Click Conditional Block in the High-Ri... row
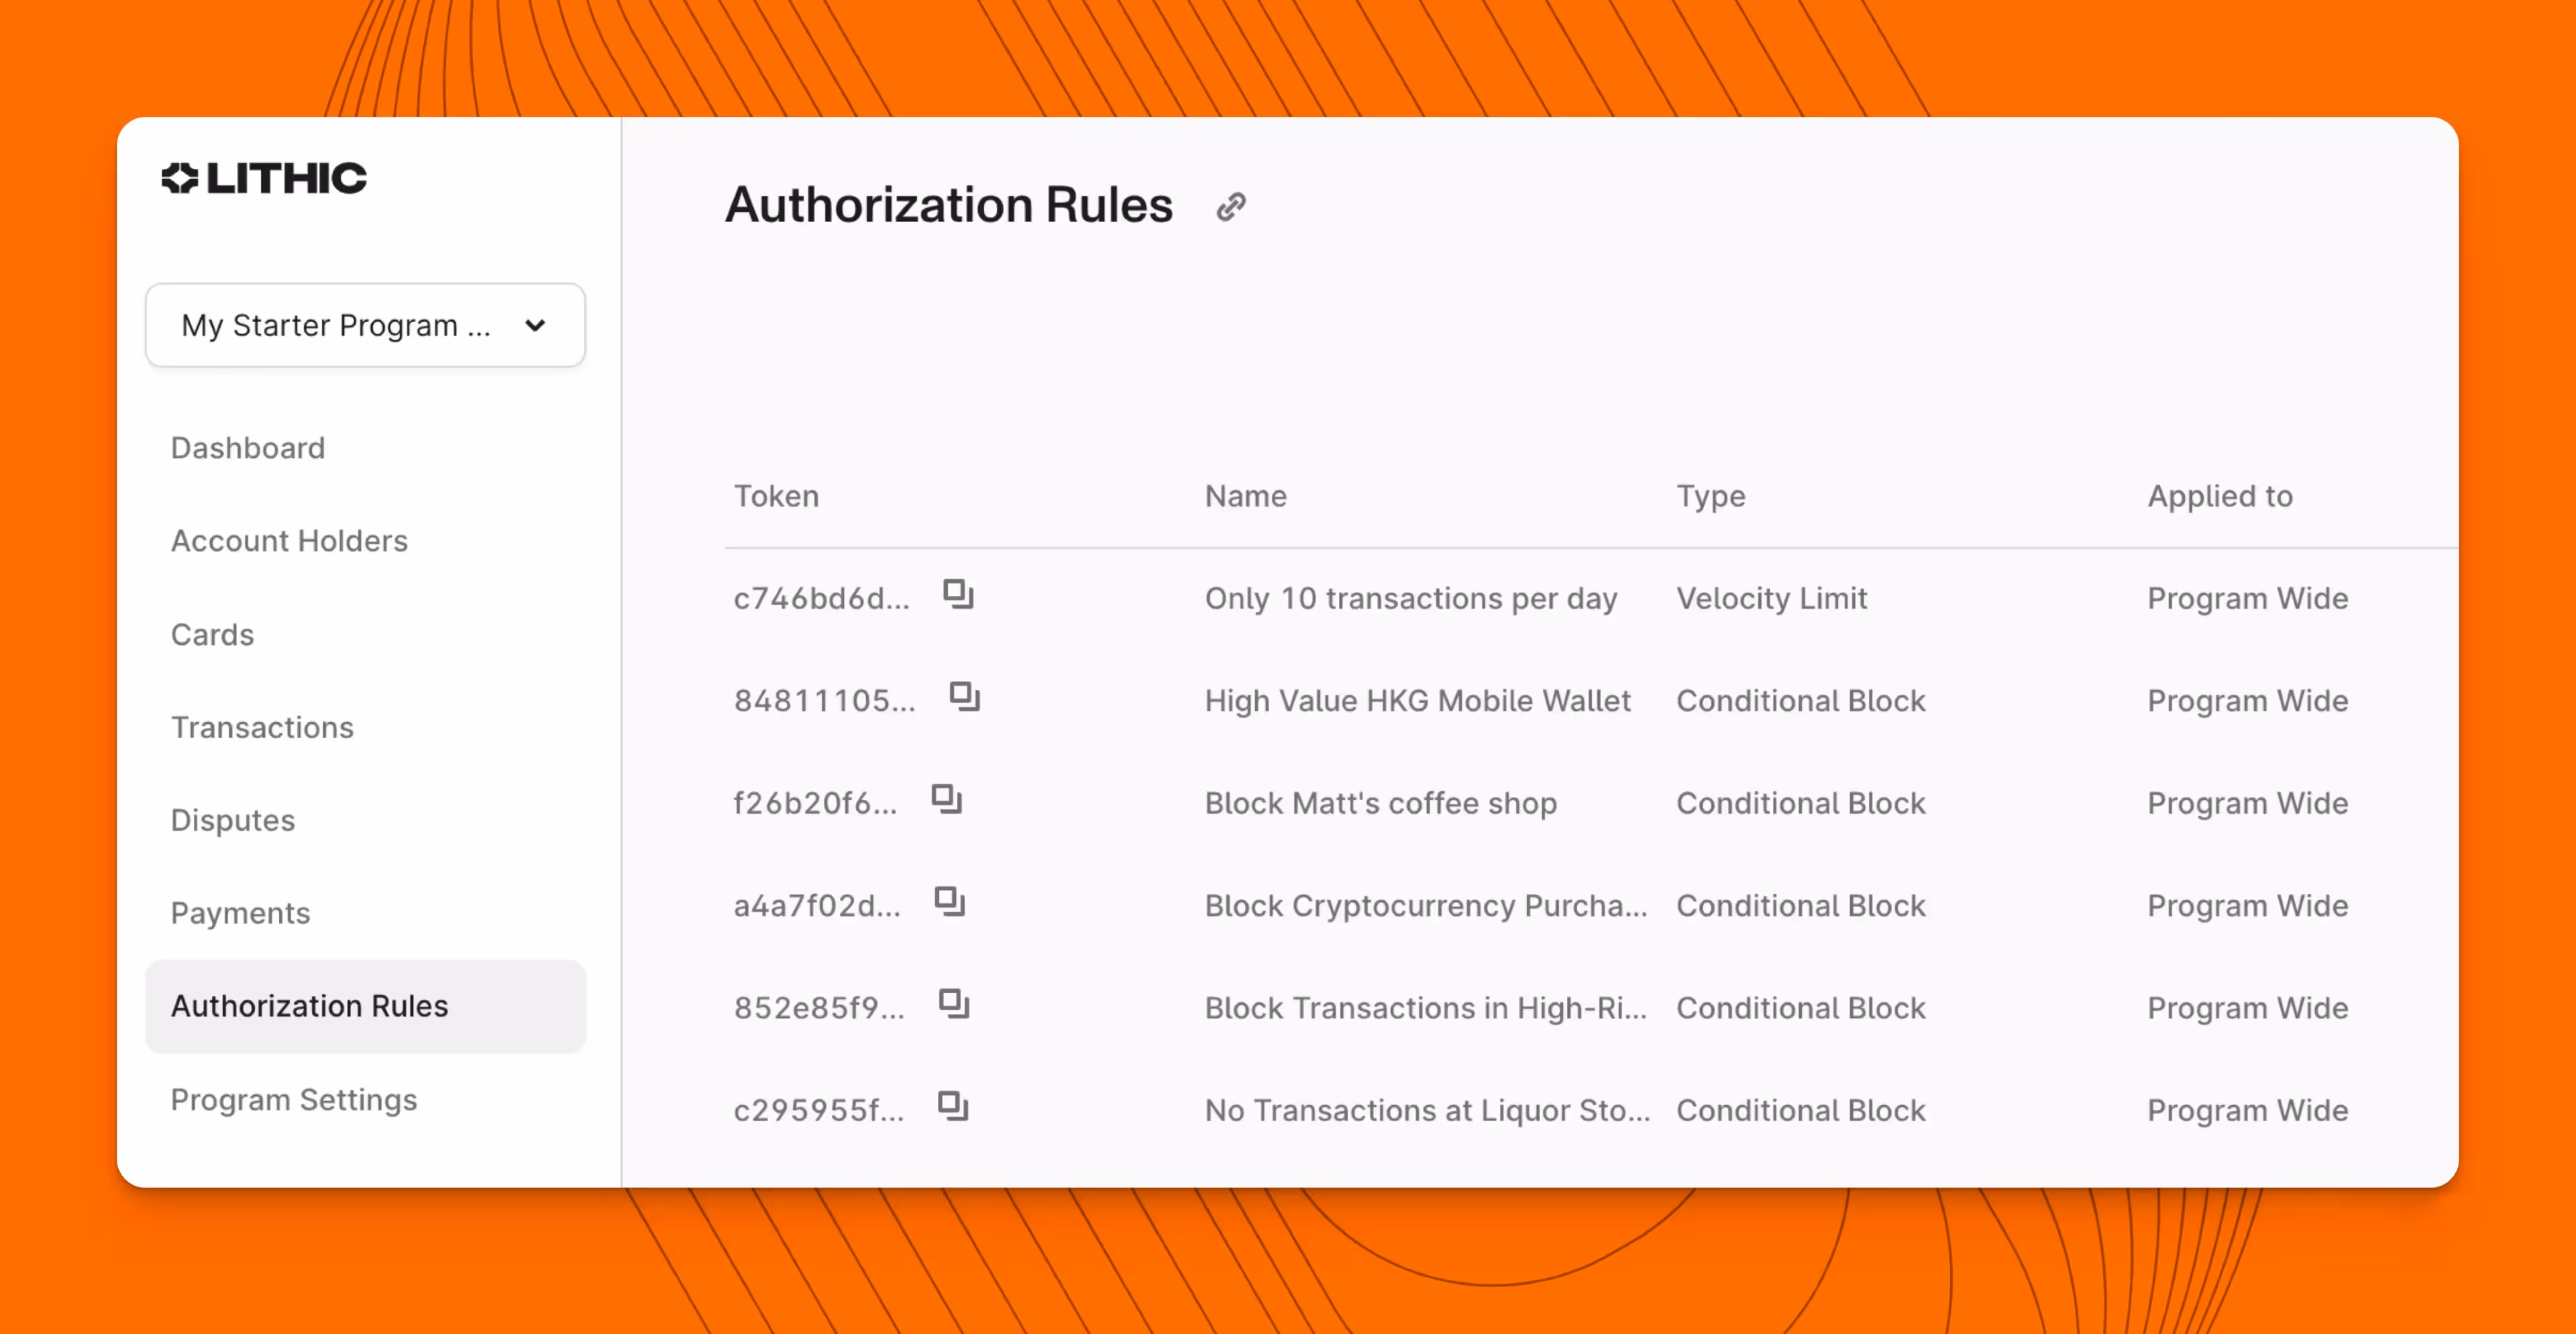This screenshot has height=1334, width=2576. click(x=1800, y=1008)
